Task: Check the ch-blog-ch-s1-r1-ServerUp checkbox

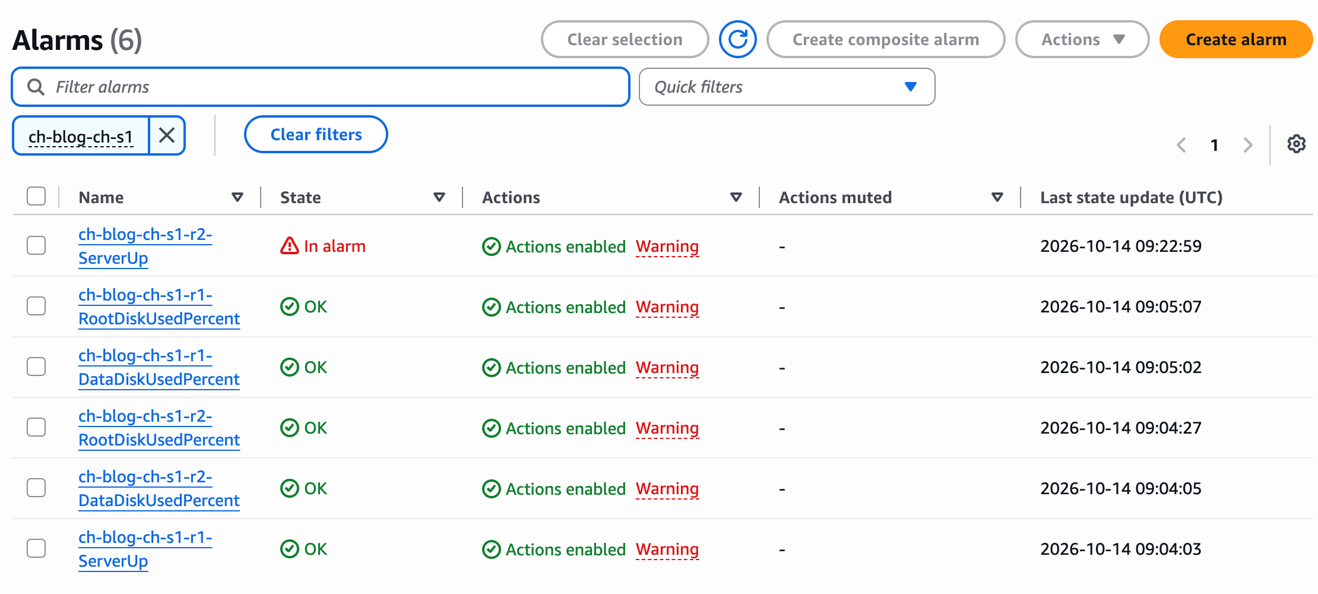Action: point(36,548)
